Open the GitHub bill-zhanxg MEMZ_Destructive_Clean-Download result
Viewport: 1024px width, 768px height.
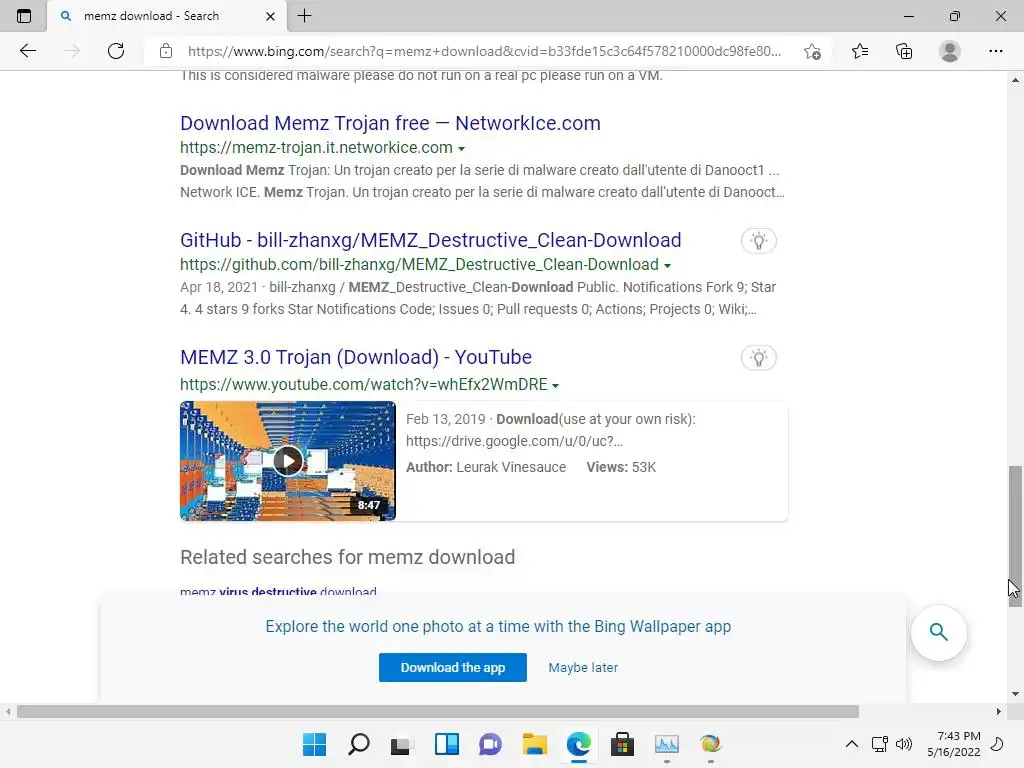pyautogui.click(x=430, y=240)
